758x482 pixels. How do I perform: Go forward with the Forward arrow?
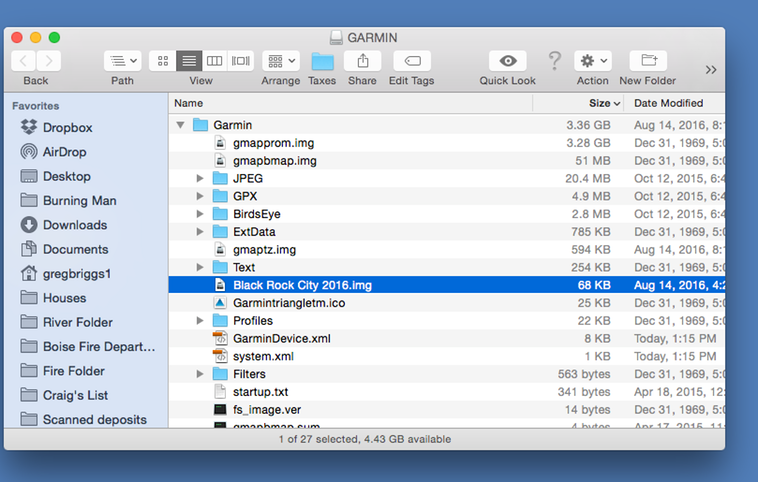49,61
